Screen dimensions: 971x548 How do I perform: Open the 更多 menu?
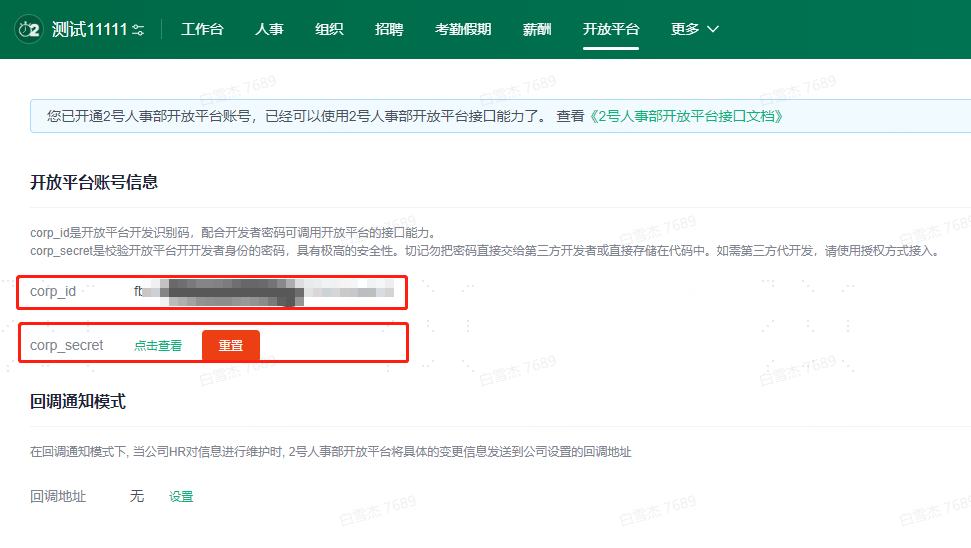click(685, 29)
